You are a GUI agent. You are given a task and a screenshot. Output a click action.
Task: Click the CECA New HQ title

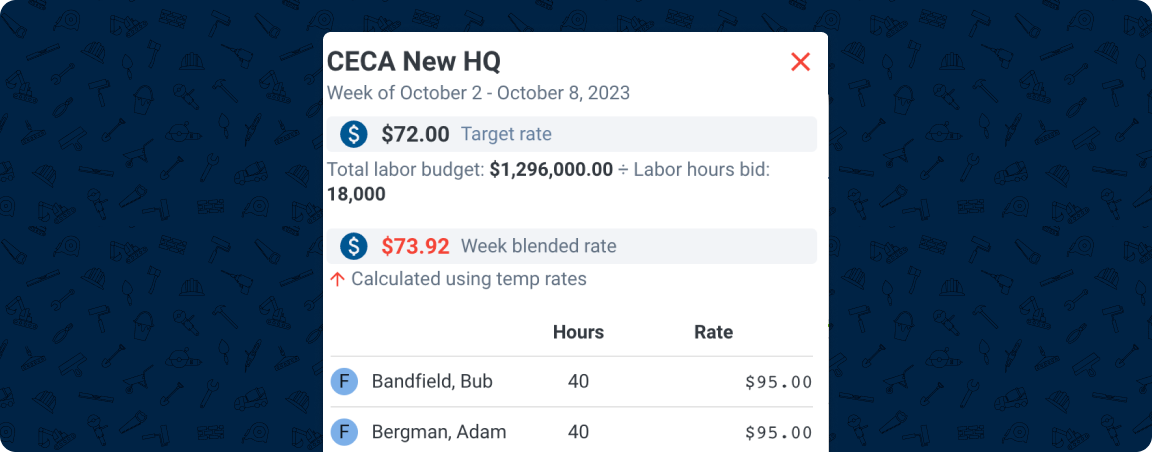[414, 61]
